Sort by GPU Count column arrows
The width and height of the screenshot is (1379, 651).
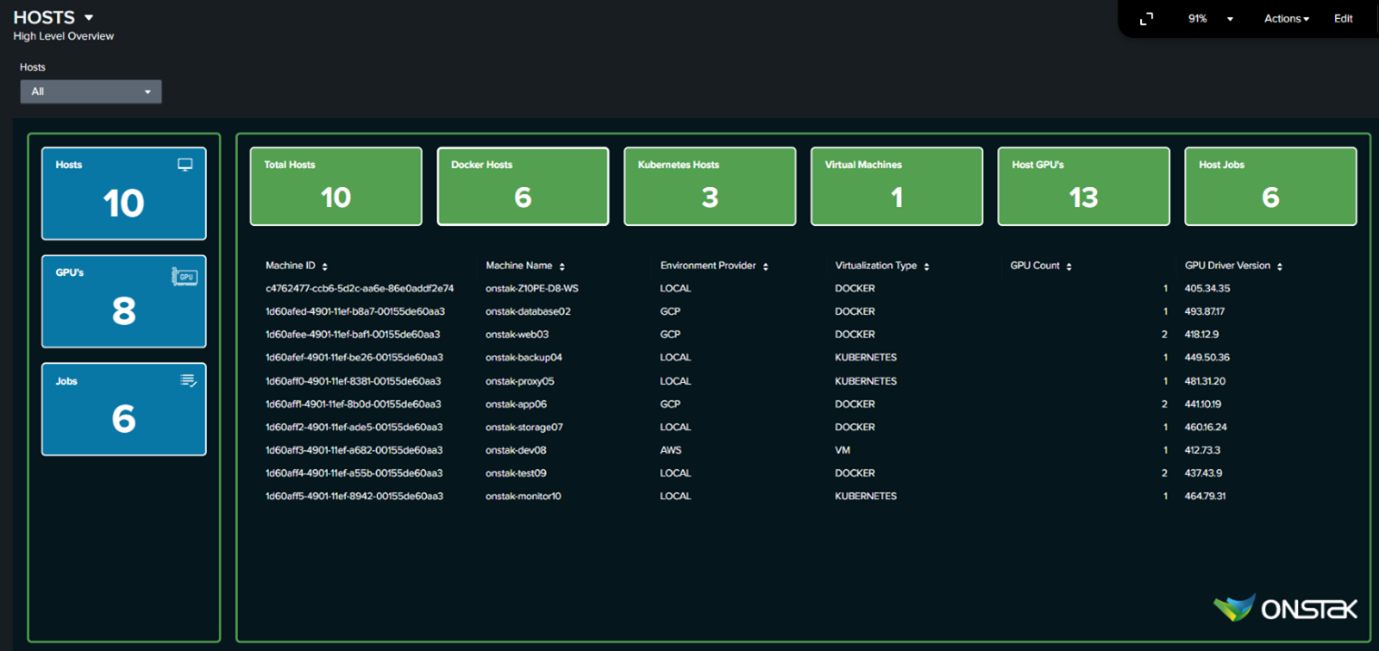click(x=1069, y=267)
